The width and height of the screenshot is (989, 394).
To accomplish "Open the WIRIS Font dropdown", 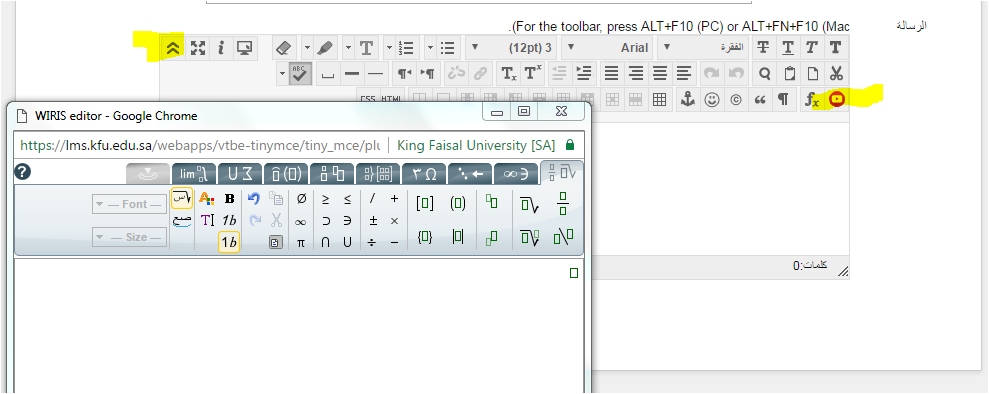I will (x=130, y=204).
